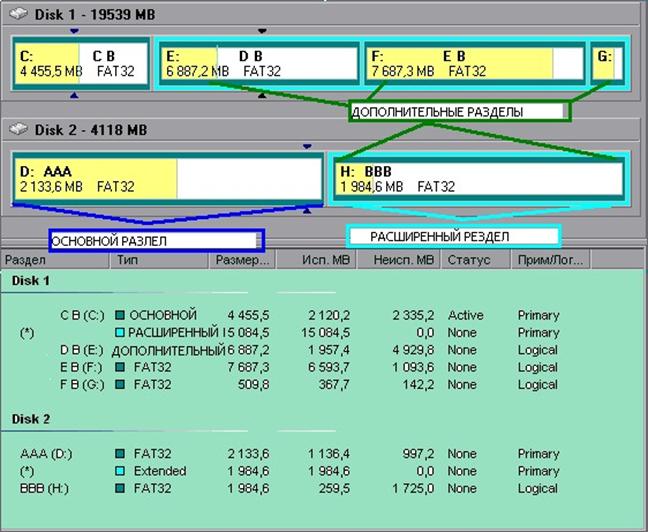Sort list by Раздел column header

point(55,260)
